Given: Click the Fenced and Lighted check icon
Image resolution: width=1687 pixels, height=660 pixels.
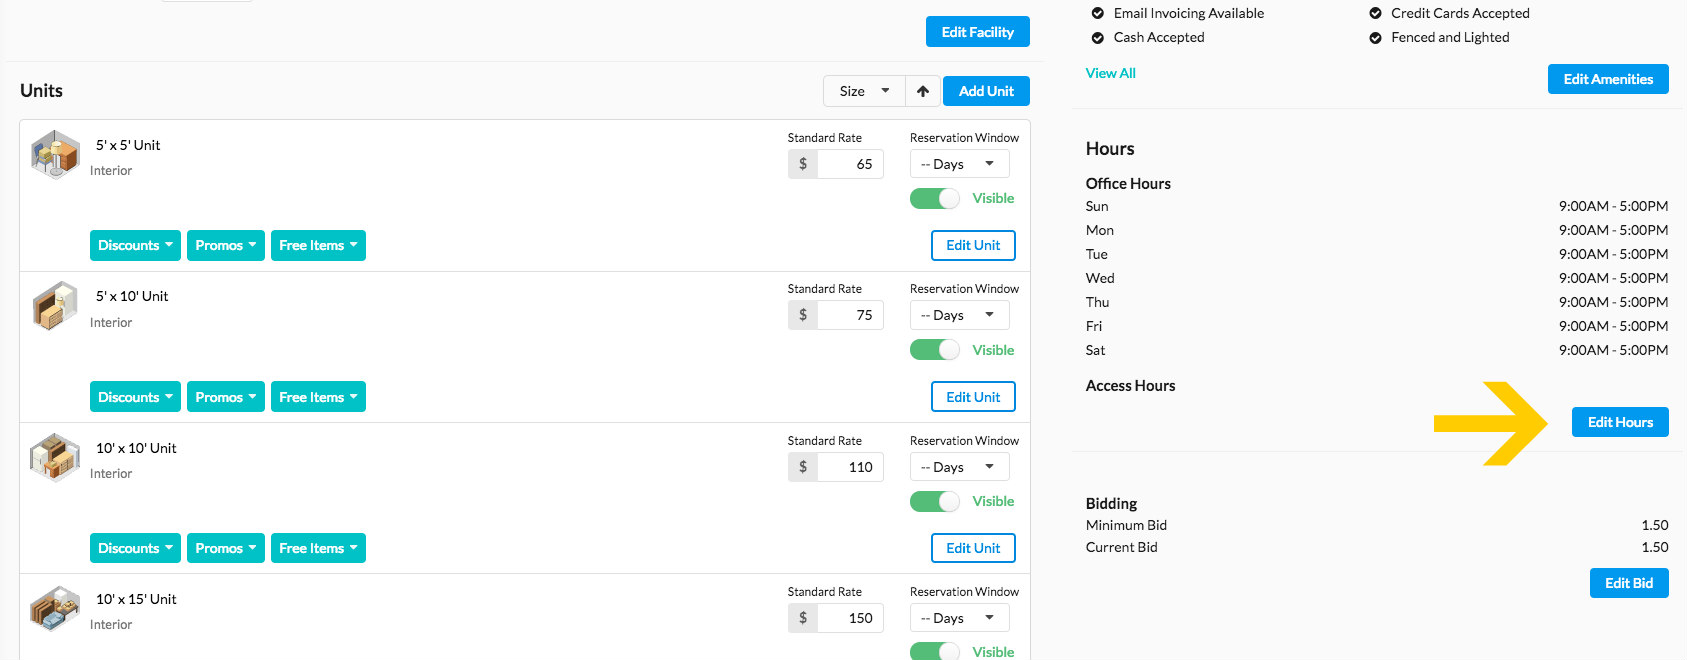Looking at the screenshot, I should click(x=1375, y=37).
